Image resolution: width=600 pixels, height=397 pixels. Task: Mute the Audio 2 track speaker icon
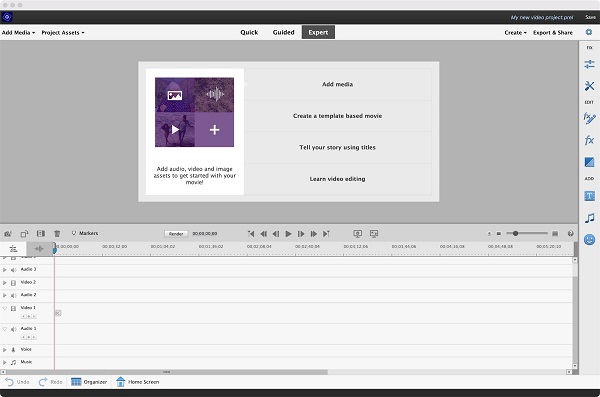(13, 296)
